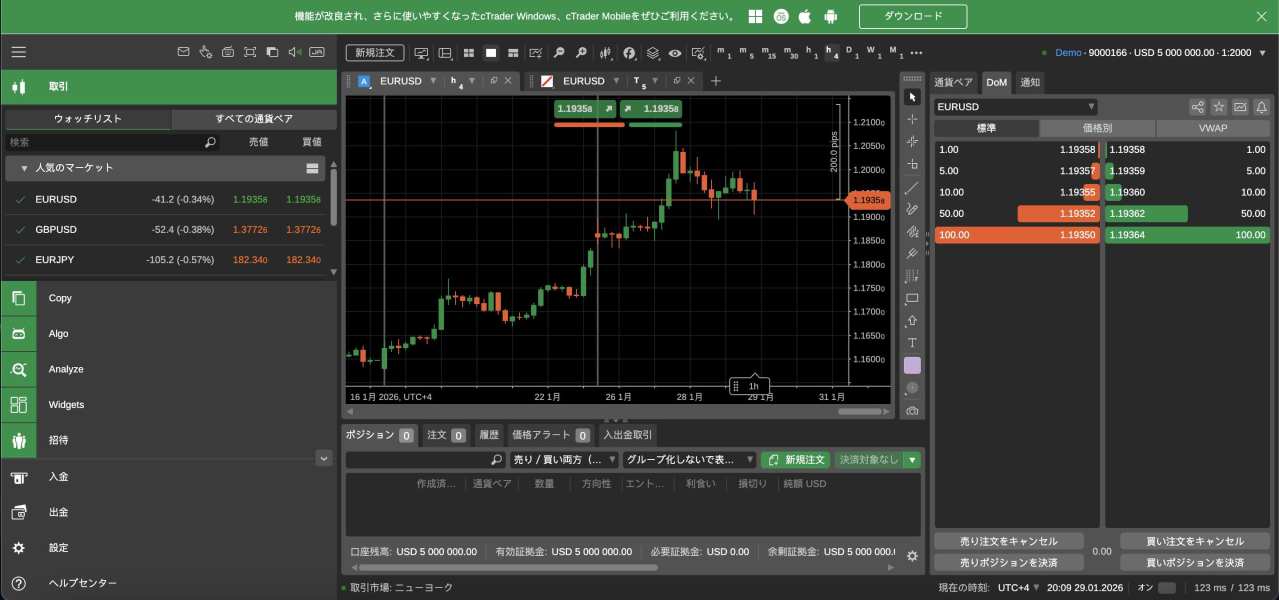1279x600 pixels.
Task: Enter fullscreen mode from sidebar header
Action: (249, 52)
